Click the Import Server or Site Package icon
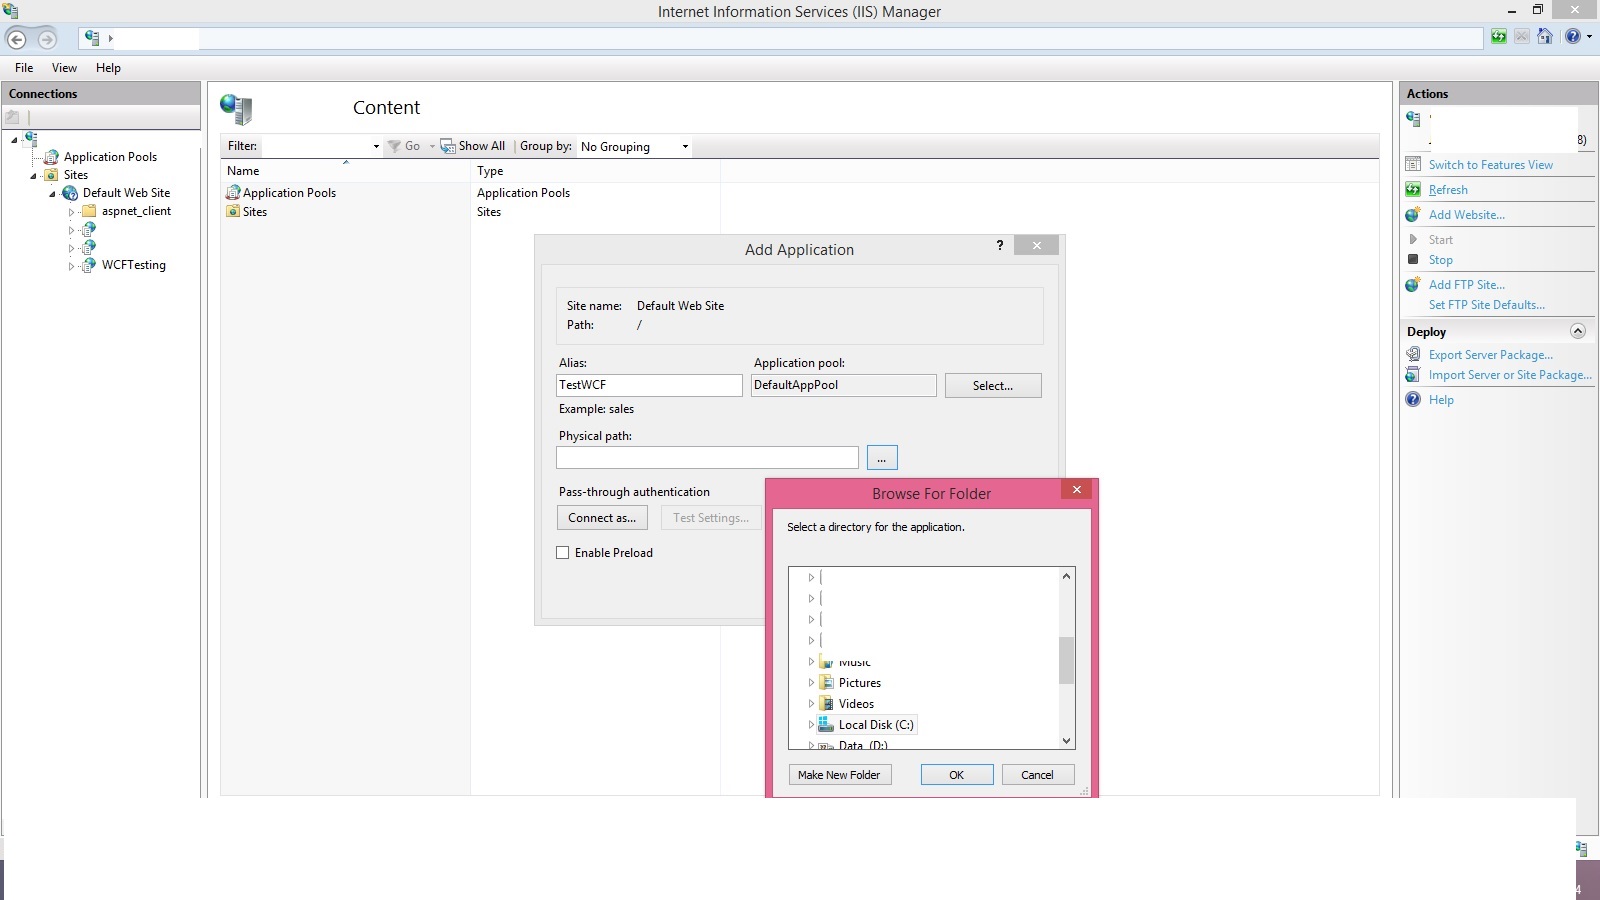 tap(1413, 374)
